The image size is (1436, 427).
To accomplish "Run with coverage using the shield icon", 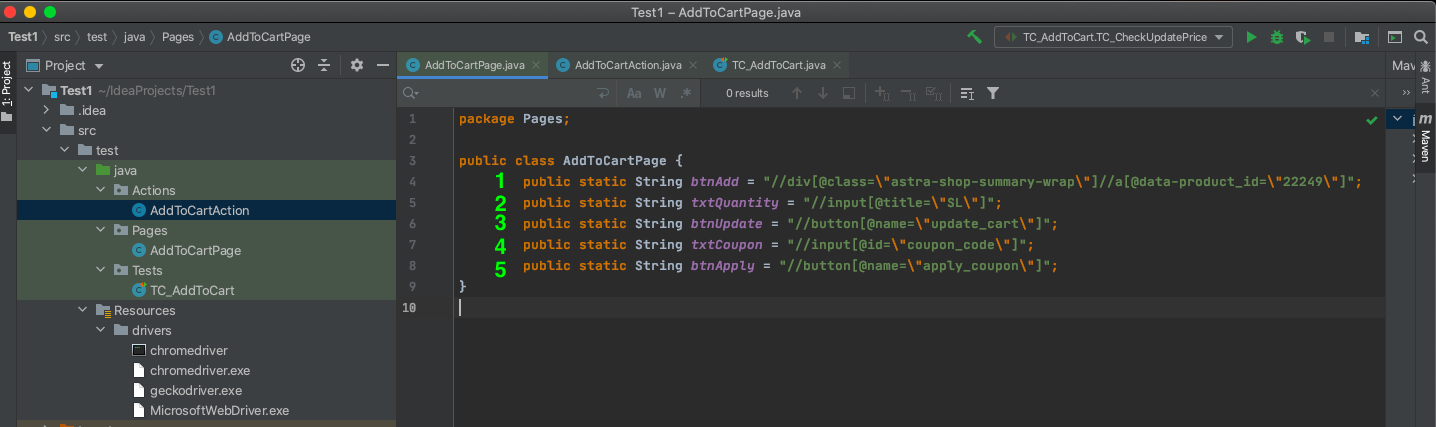I will [1302, 37].
